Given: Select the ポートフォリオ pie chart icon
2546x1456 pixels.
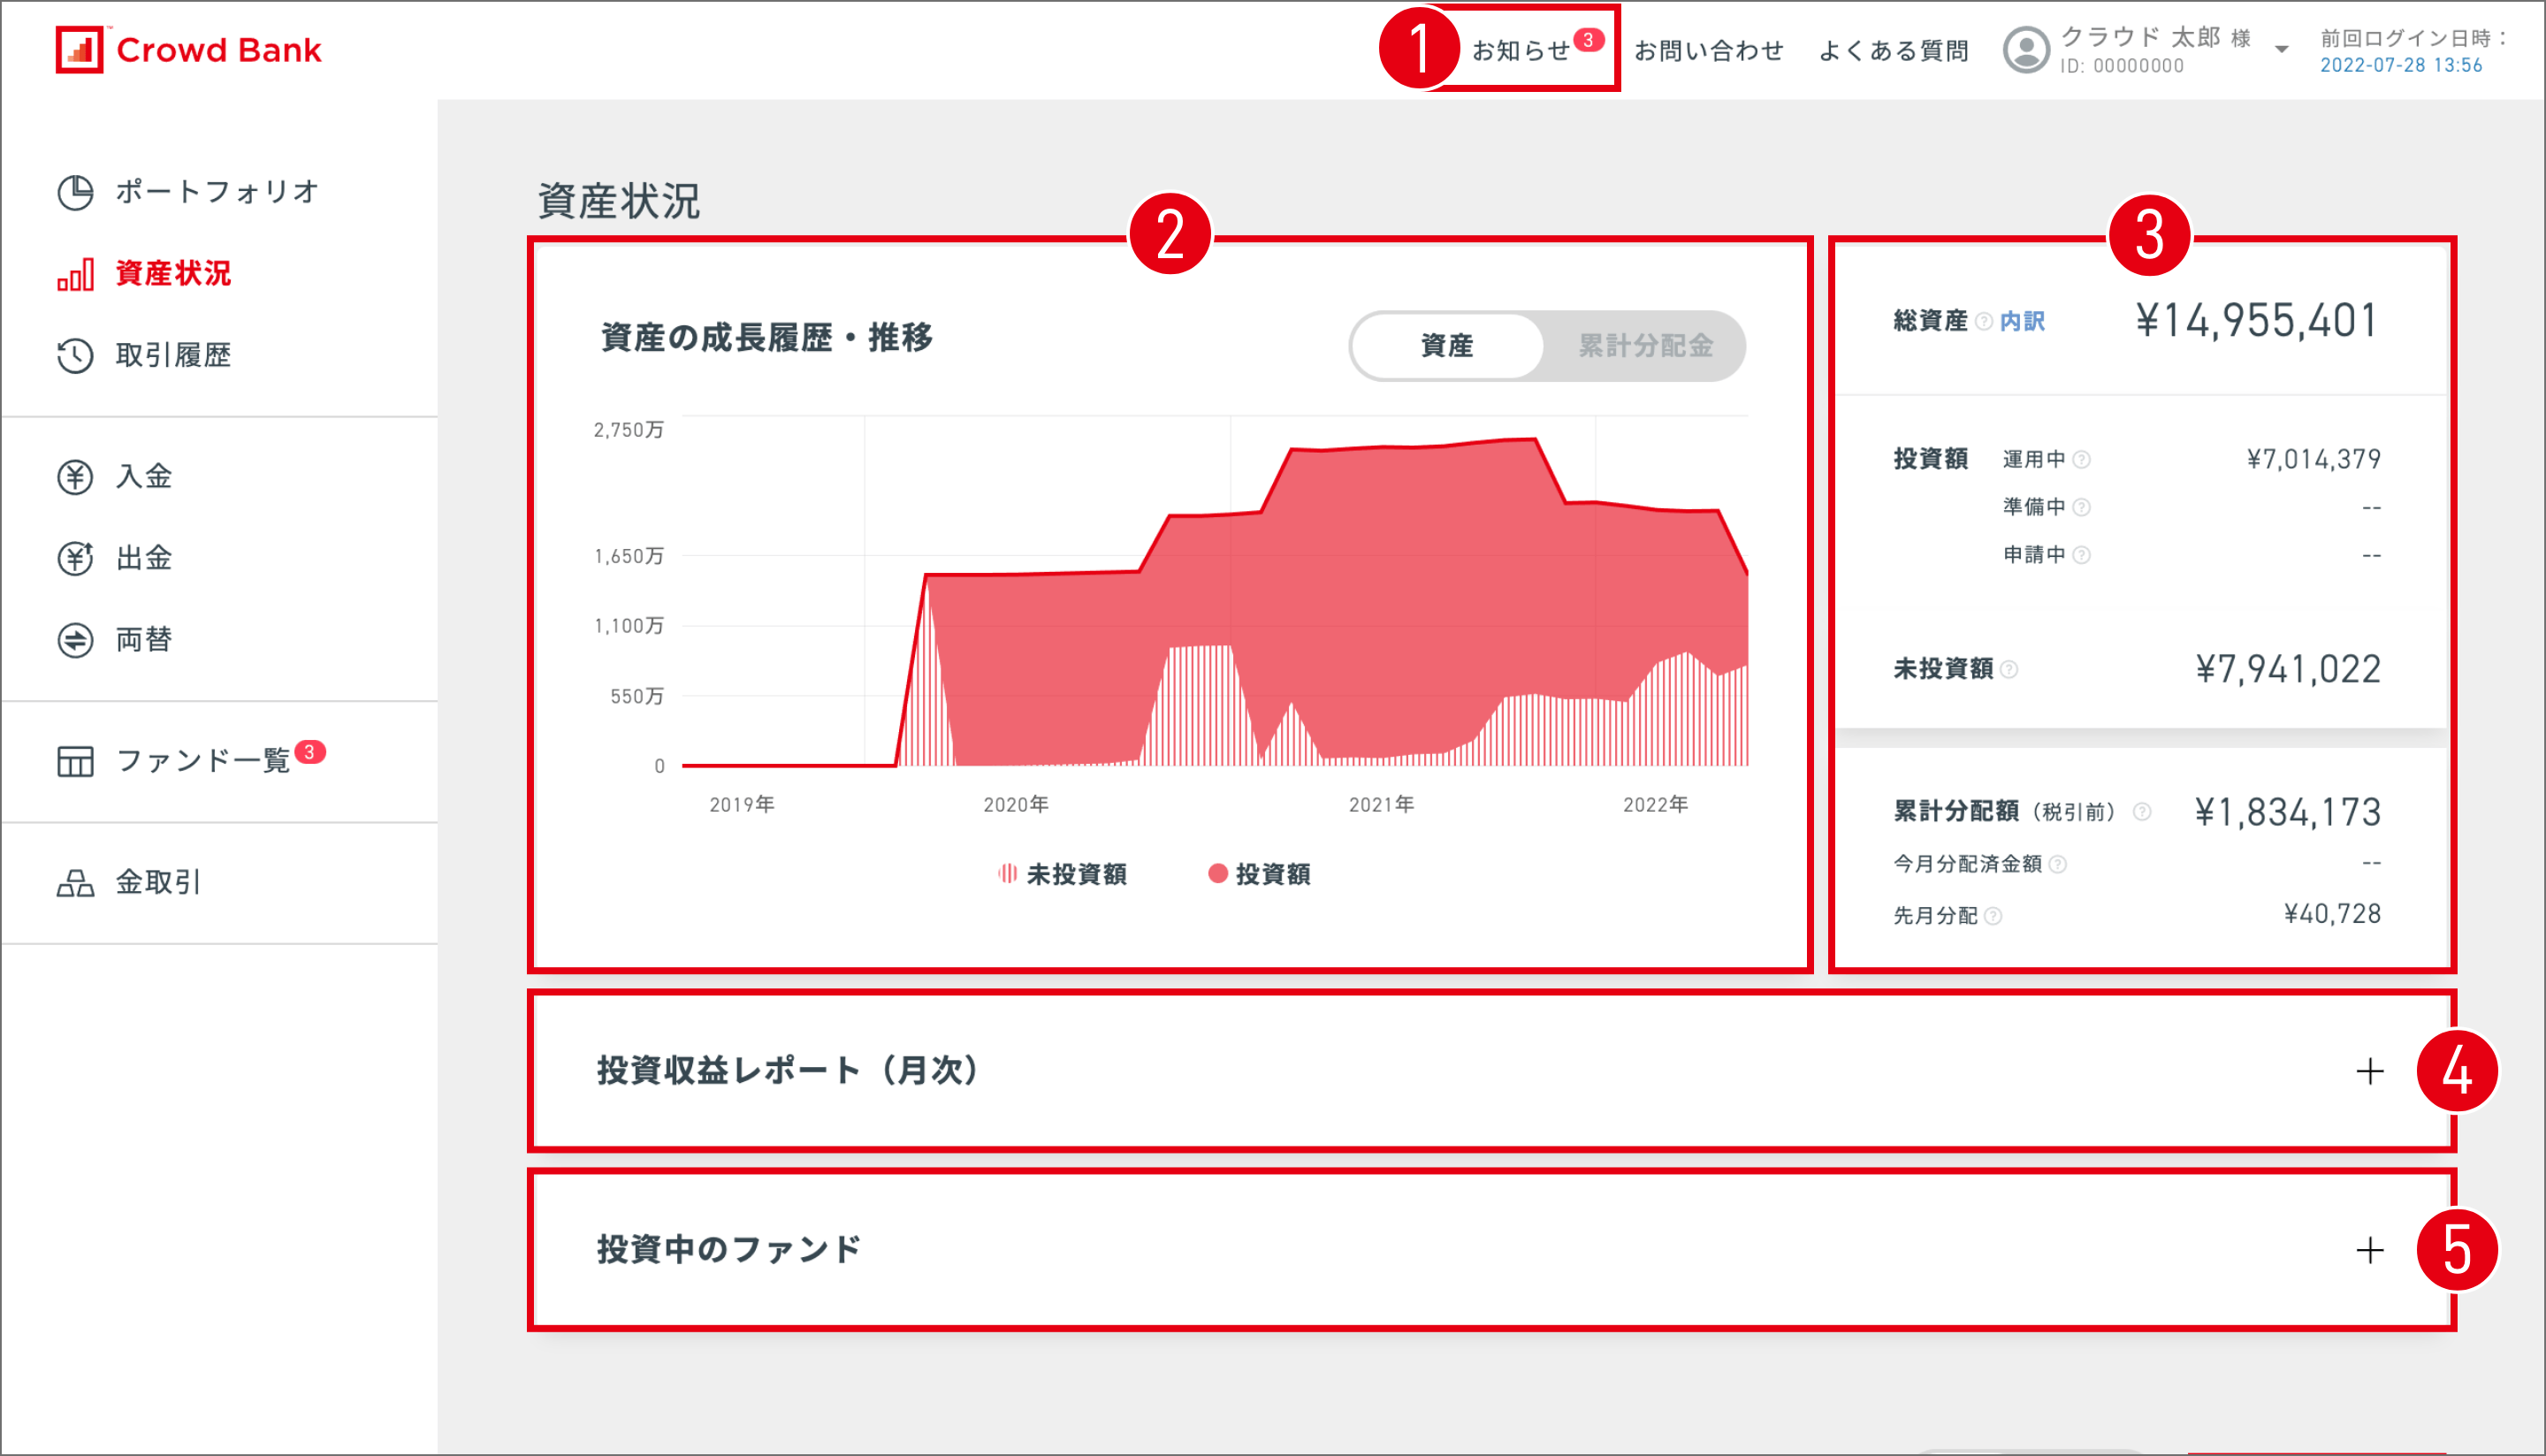Looking at the screenshot, I should pos(75,192).
